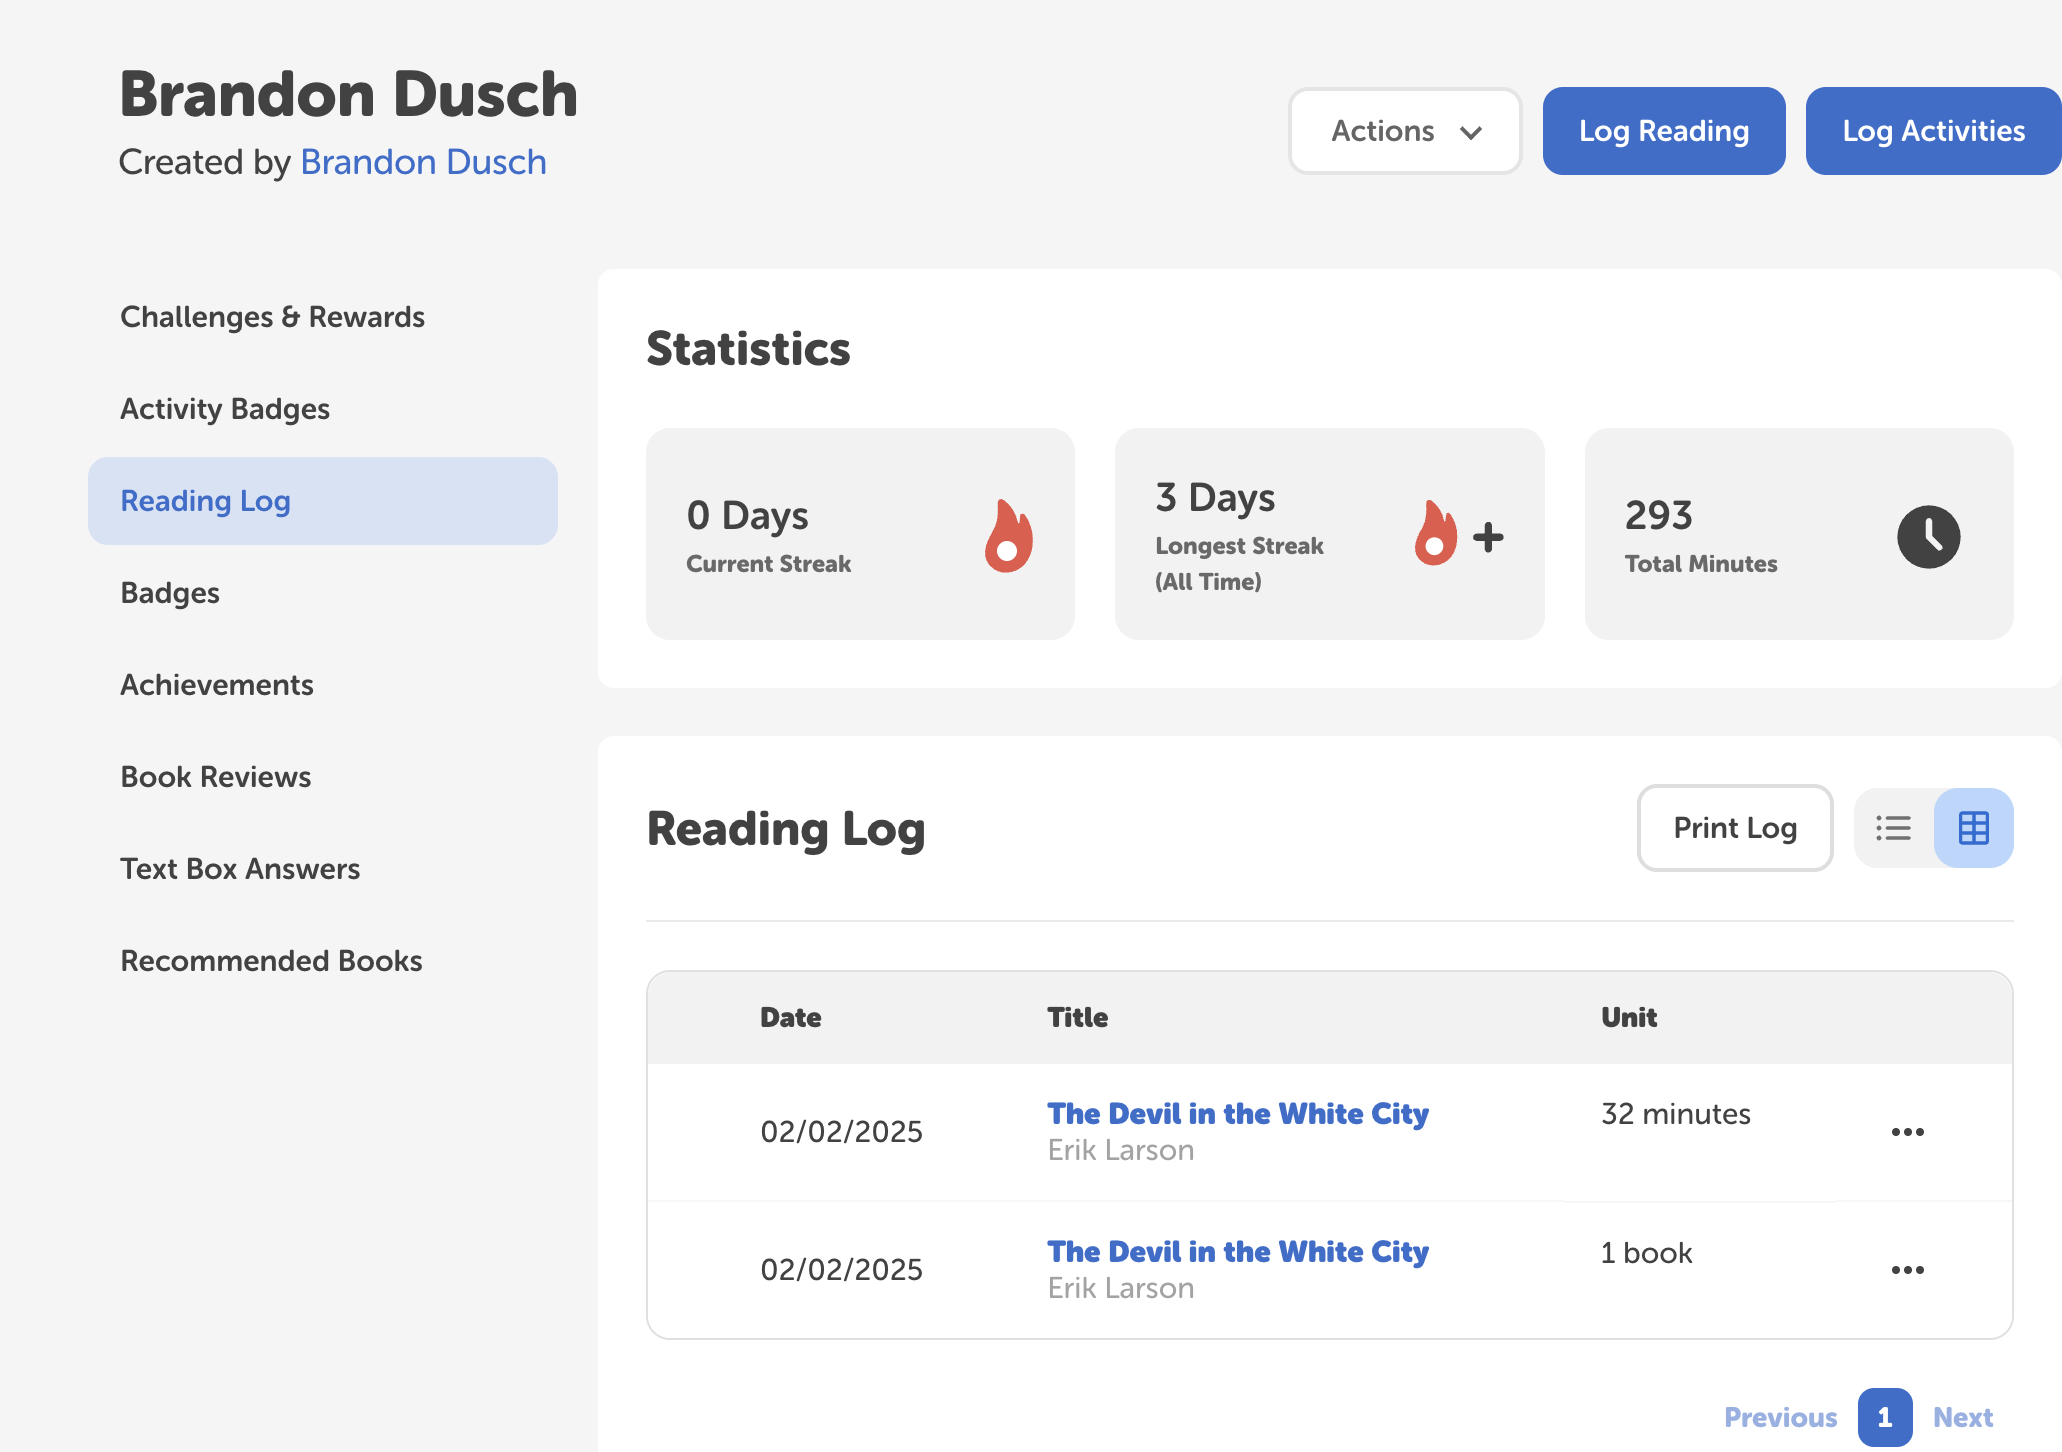Click the current streak flame icon

[1007, 536]
